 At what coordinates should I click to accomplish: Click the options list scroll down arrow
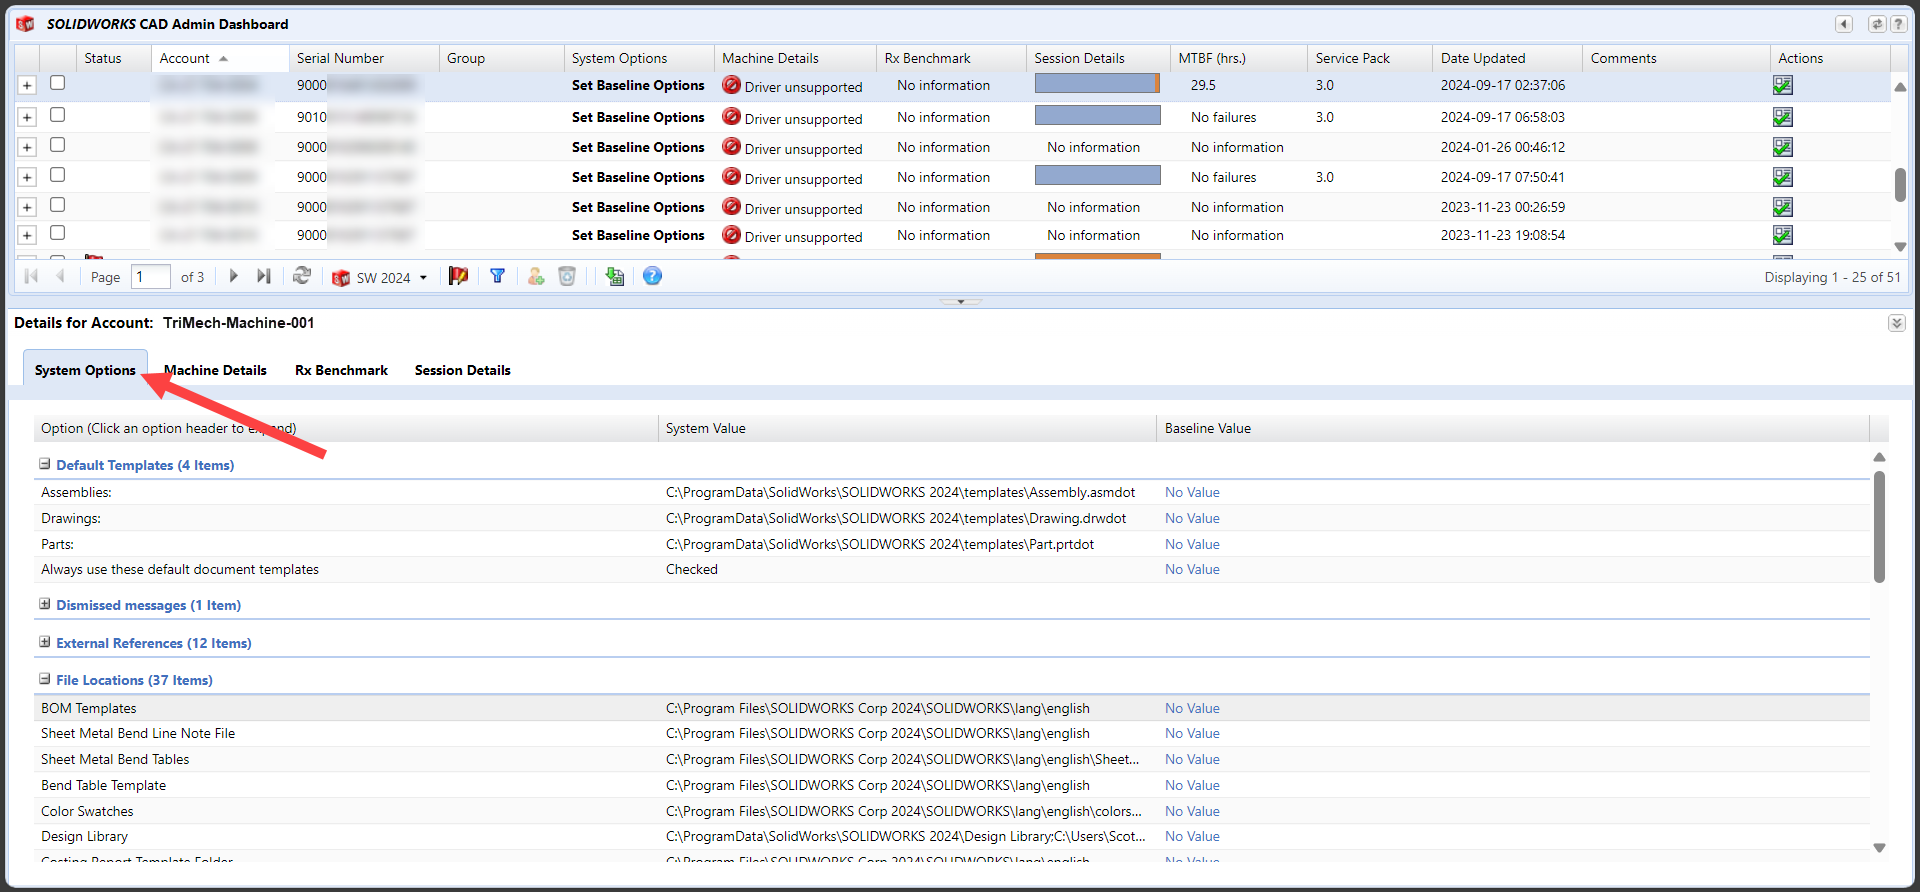1879,848
